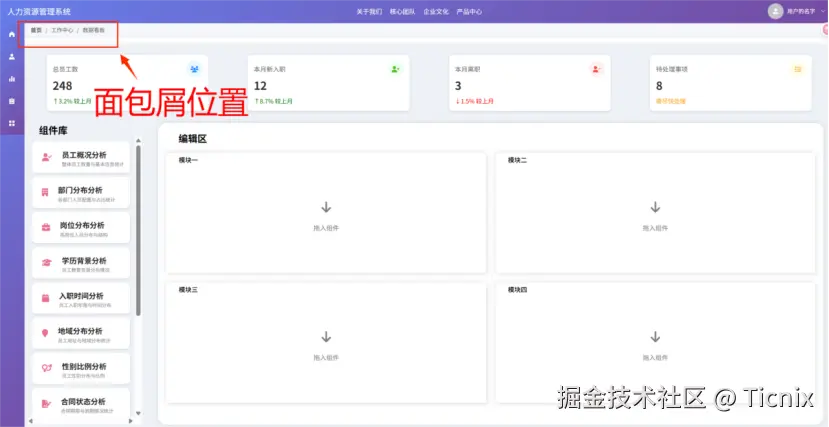Click the scroll down arrow of component list
The width and height of the screenshot is (829, 427).
tap(139, 413)
